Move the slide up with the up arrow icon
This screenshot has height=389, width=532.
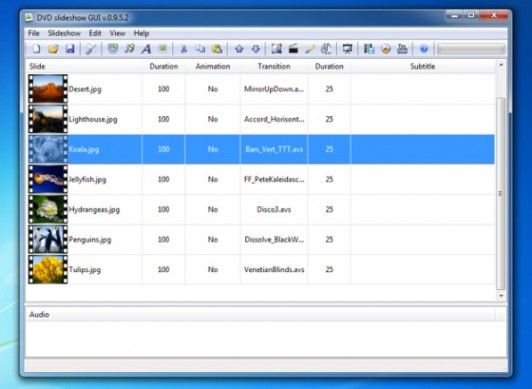click(239, 49)
